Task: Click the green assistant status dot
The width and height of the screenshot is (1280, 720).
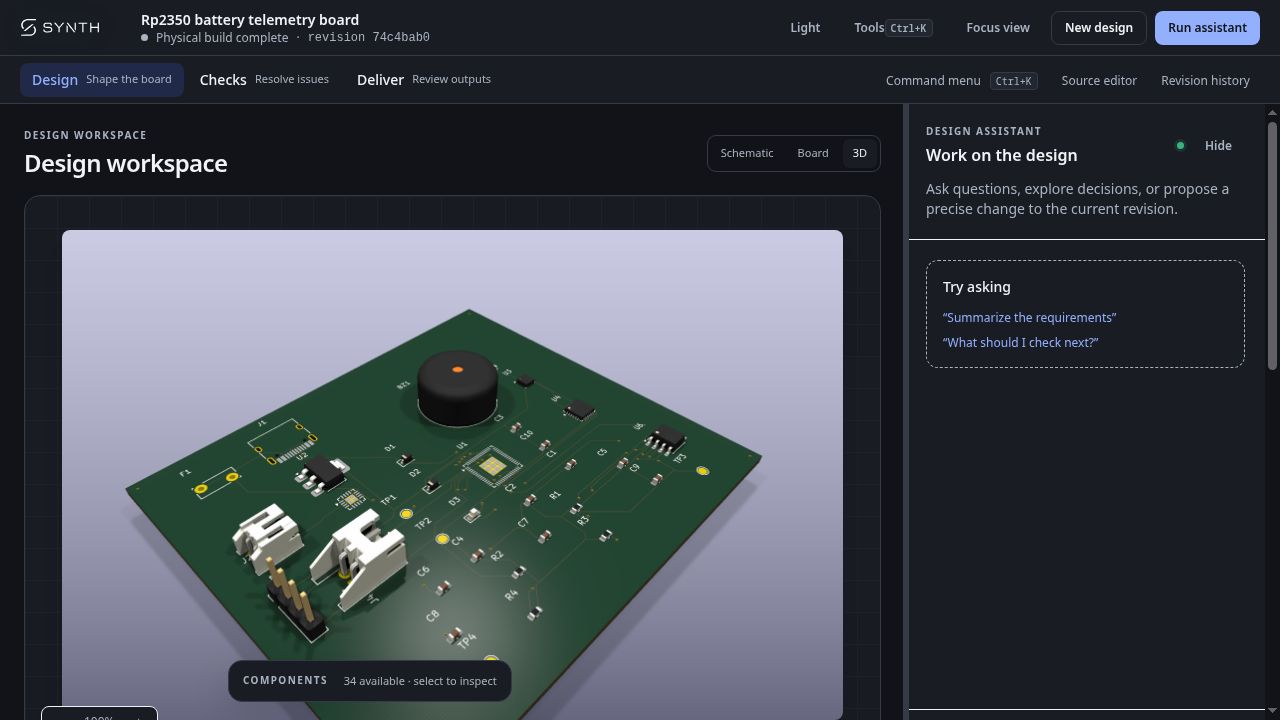Action: (1180, 145)
